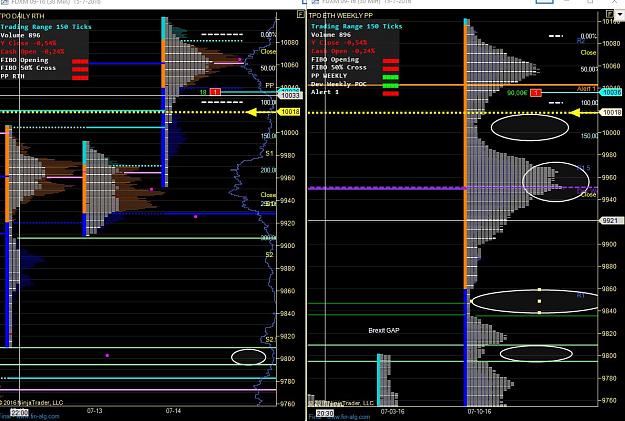The width and height of the screenshot is (625, 421).
Task: Click the Dev Weekly POC green status indicator
Action: click(x=391, y=85)
